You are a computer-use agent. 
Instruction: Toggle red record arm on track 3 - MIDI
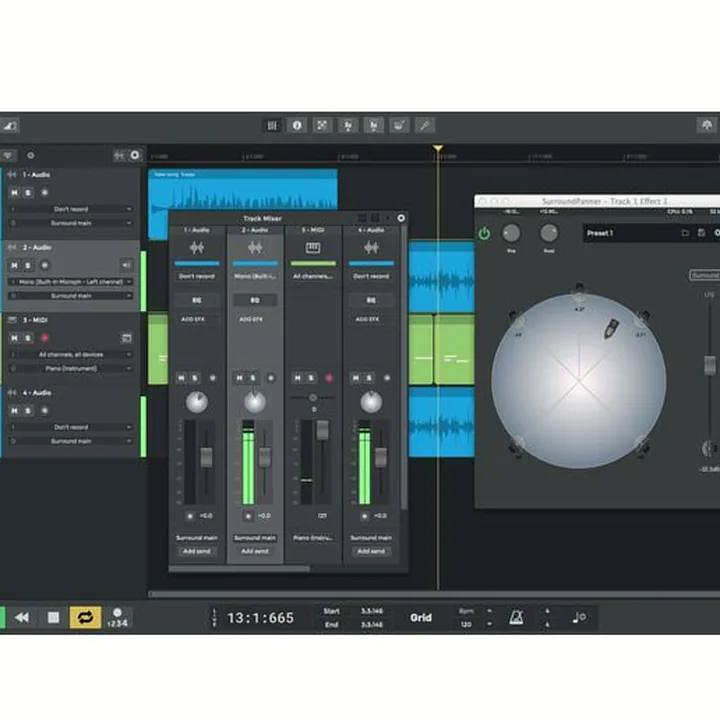(x=45, y=338)
